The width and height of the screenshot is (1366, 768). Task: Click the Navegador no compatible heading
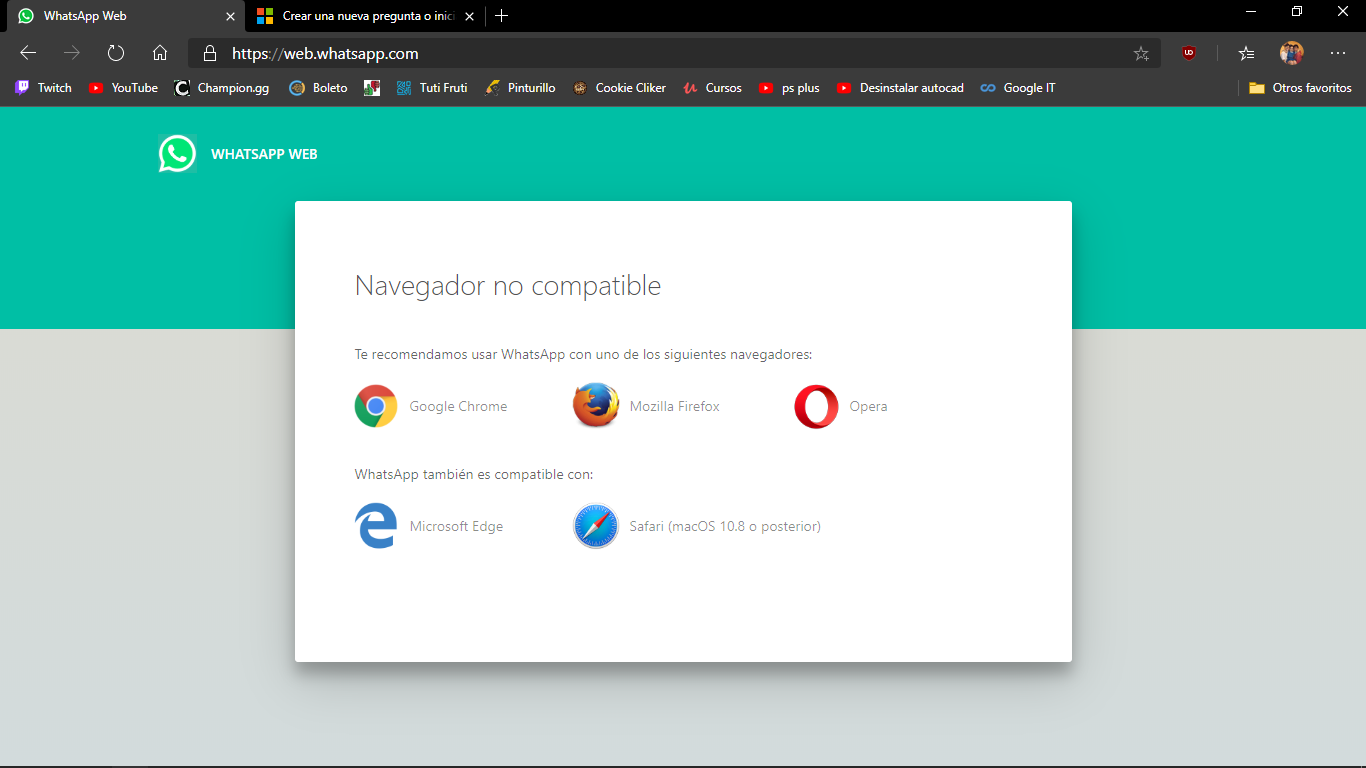click(508, 286)
